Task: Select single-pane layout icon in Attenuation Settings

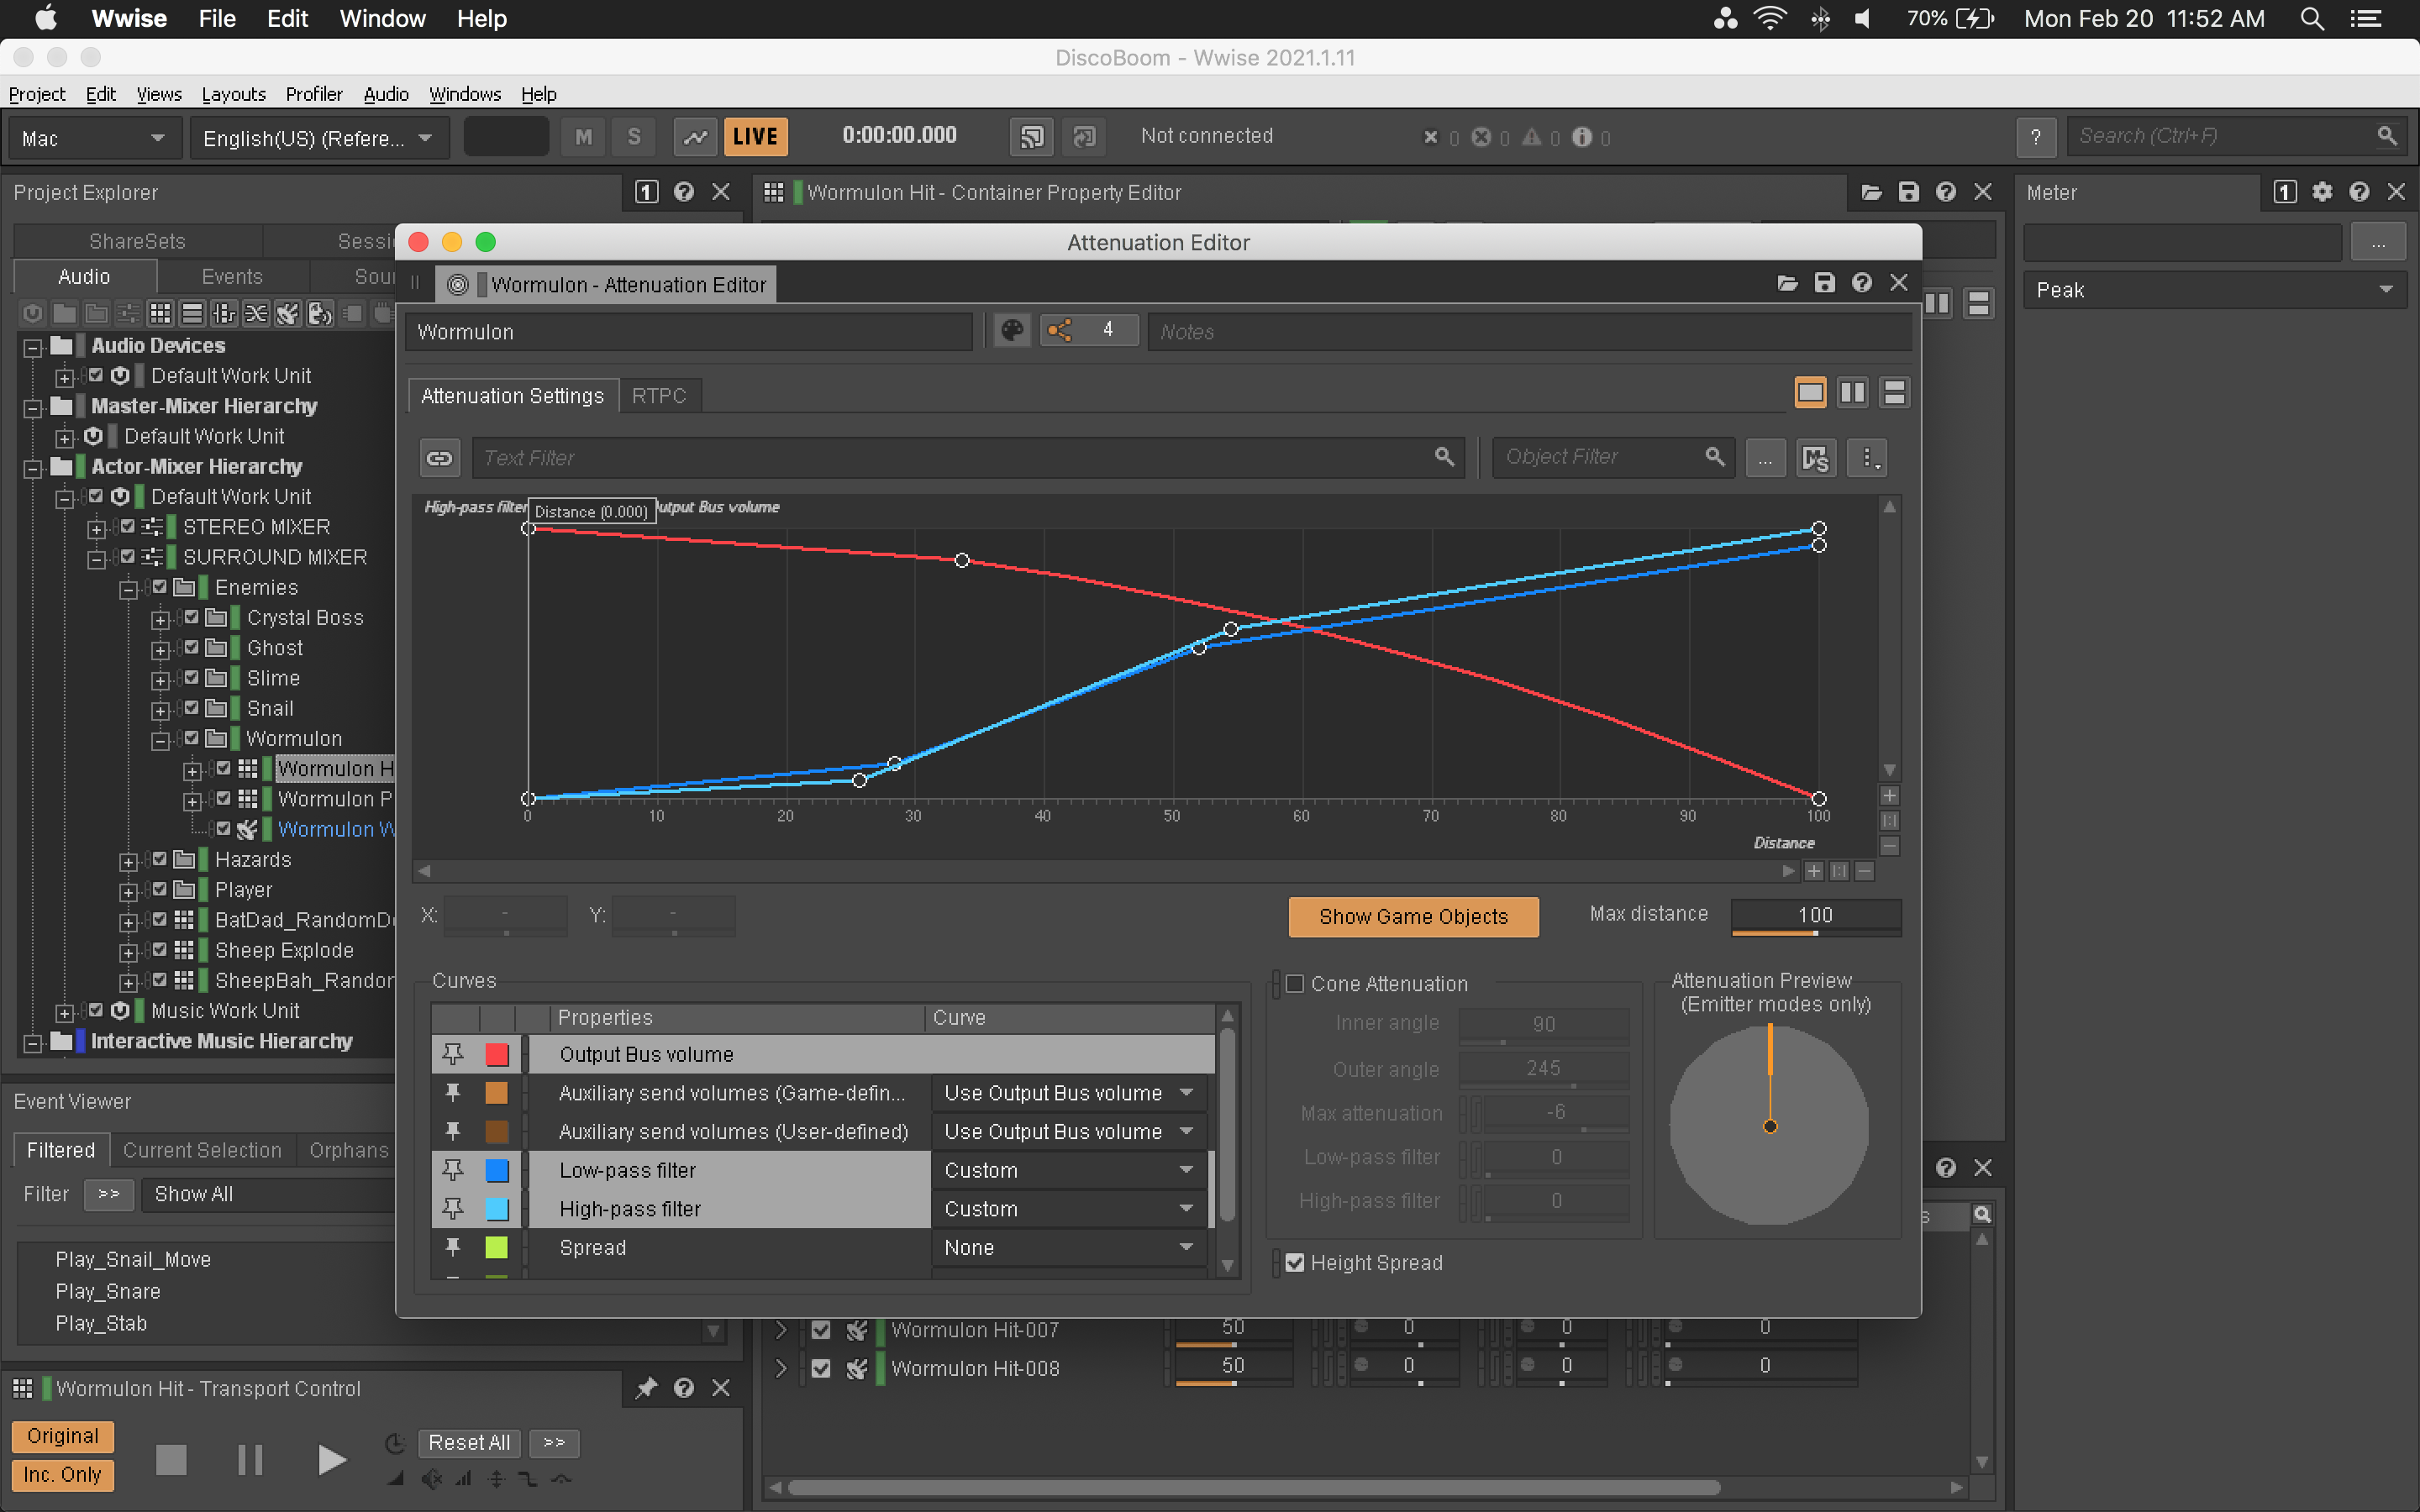Action: coord(1810,392)
